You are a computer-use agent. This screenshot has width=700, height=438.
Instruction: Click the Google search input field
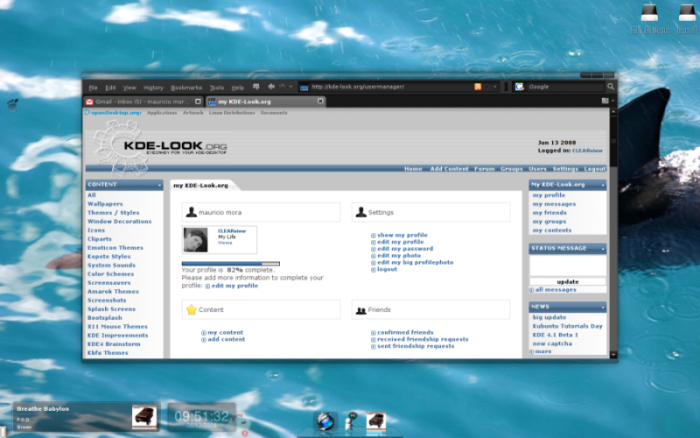(x=566, y=87)
